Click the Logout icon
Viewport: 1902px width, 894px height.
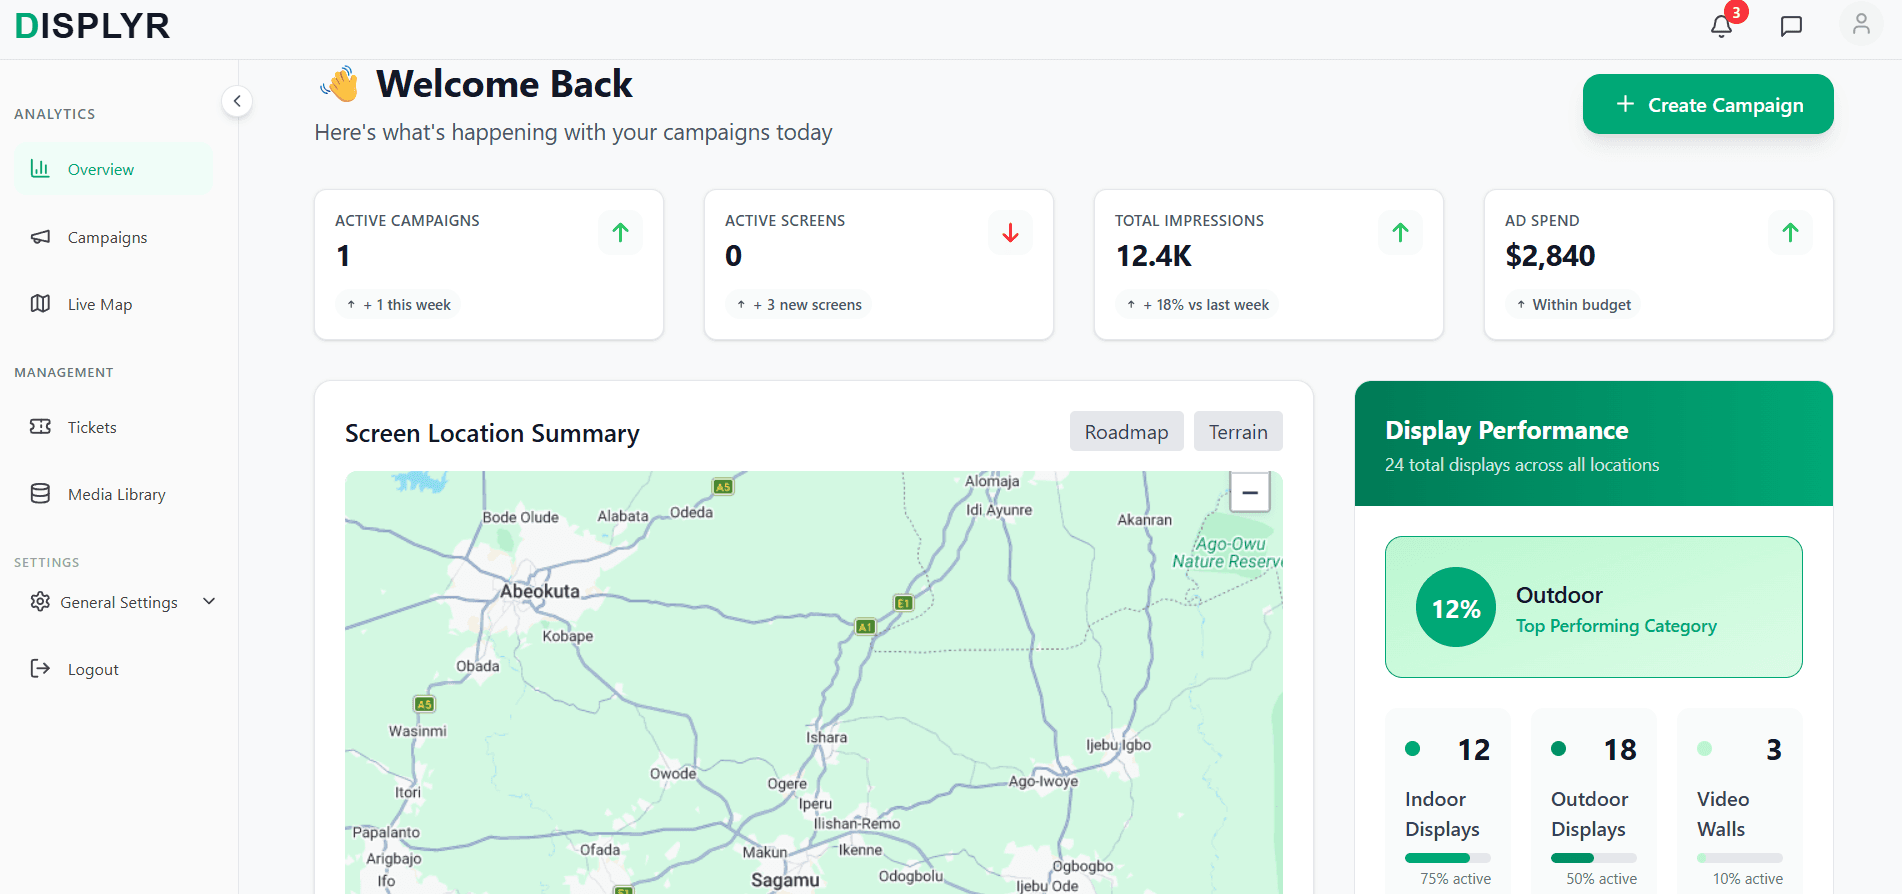point(40,669)
